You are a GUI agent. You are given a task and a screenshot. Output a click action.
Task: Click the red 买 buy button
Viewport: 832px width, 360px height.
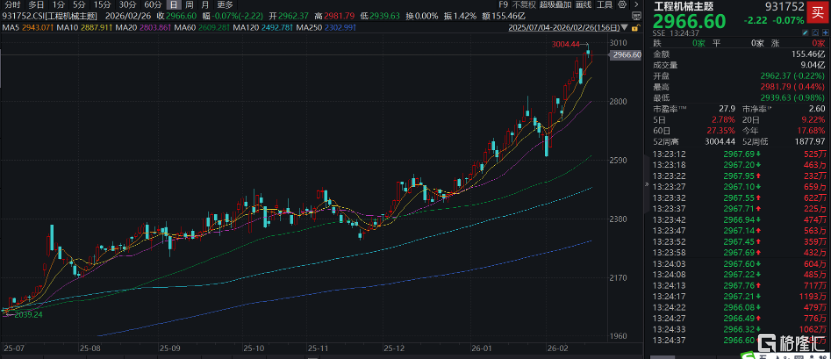pos(817,13)
